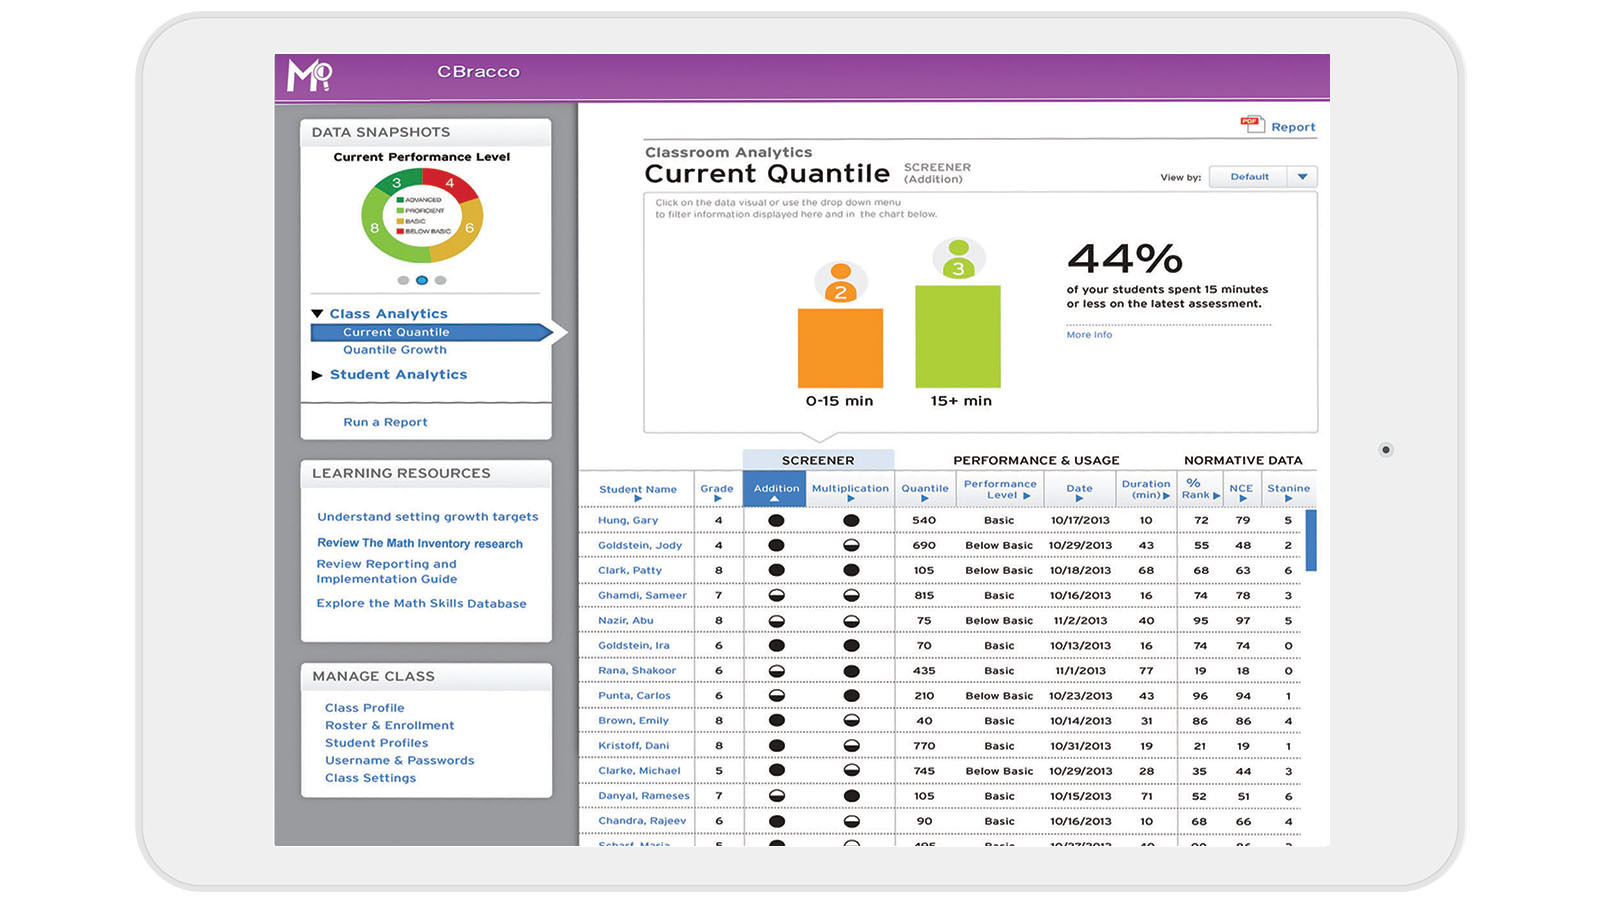Select the green 15+ min bar
Viewport: 1600px width, 900px height.
tap(958, 340)
